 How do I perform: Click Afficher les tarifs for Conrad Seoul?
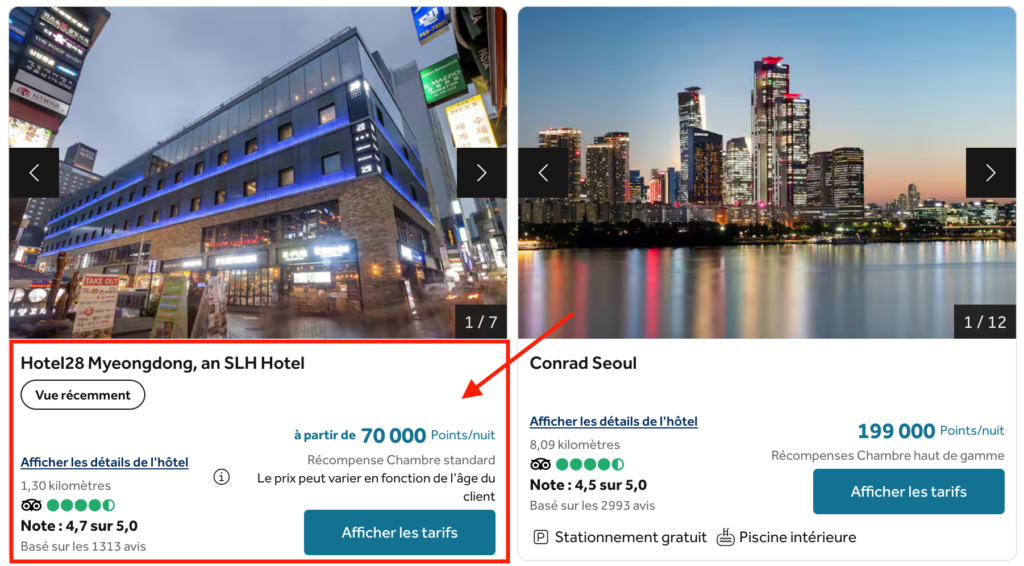coord(908,492)
